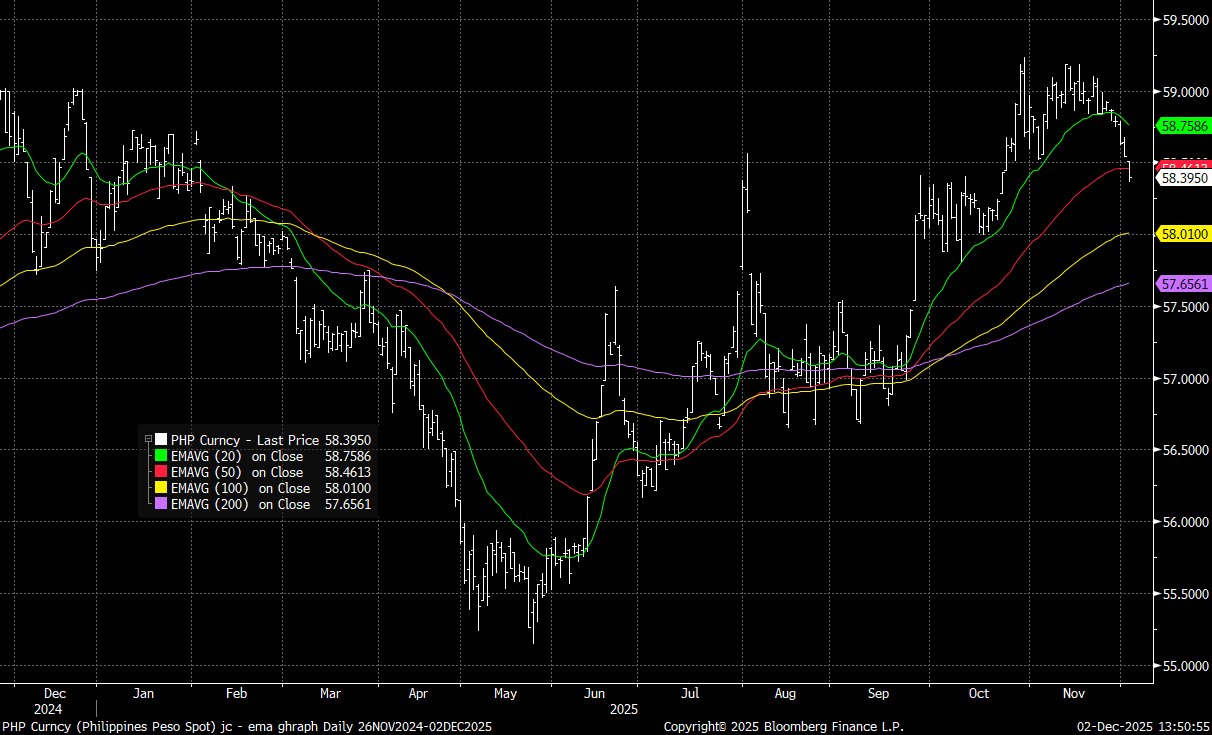Click the 55.0000 label on price axis
Screen dimensions: 1212x735
pyautogui.click(x=1184, y=666)
